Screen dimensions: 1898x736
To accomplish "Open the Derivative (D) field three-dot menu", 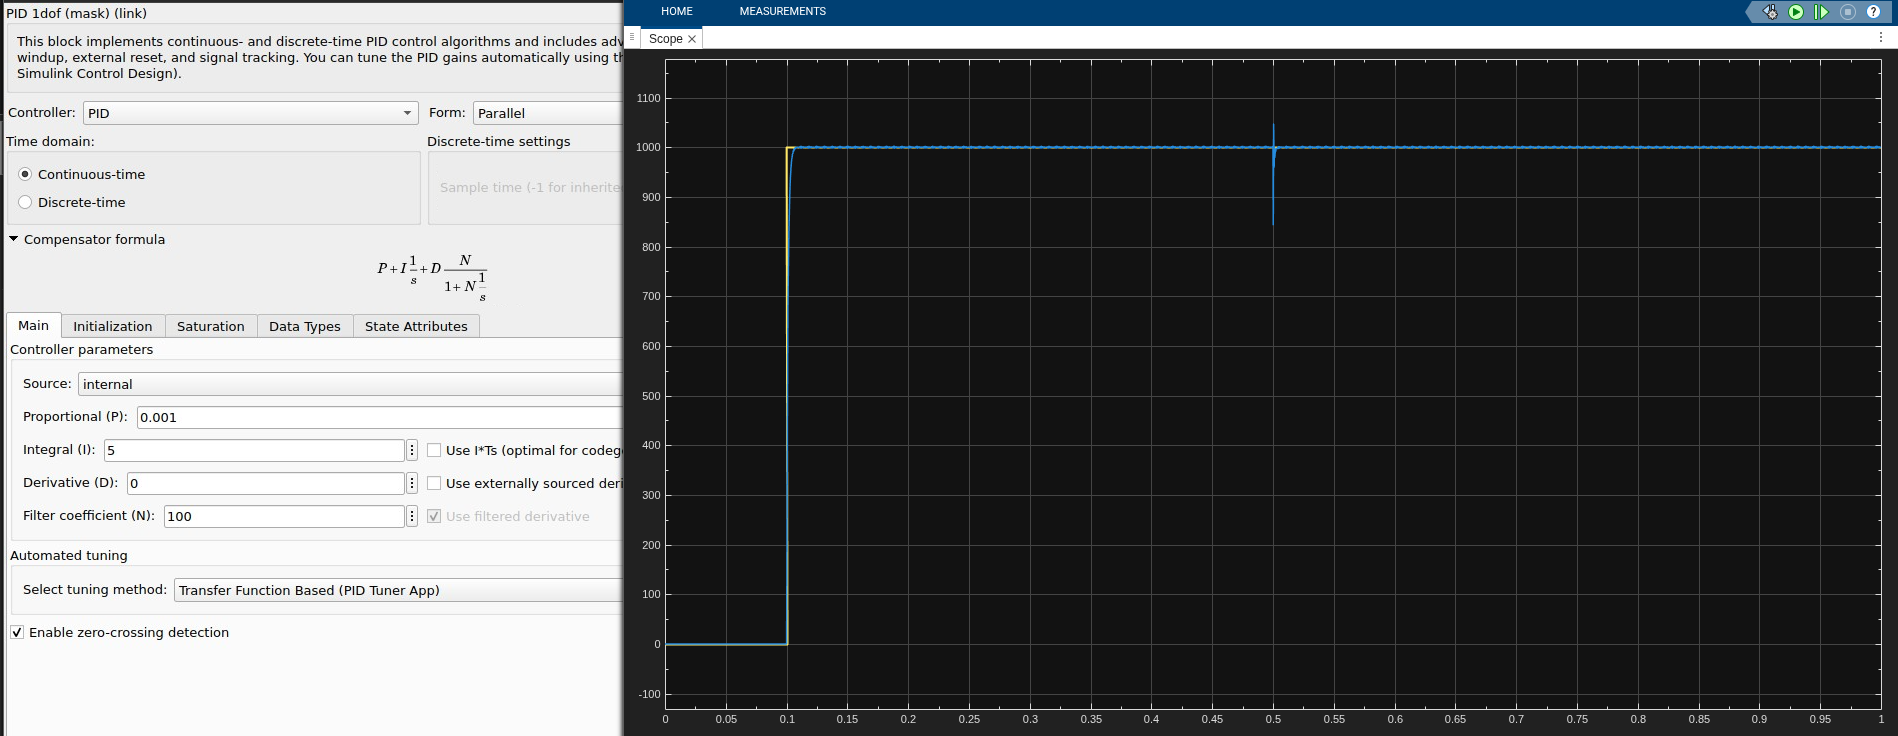I will (x=412, y=483).
